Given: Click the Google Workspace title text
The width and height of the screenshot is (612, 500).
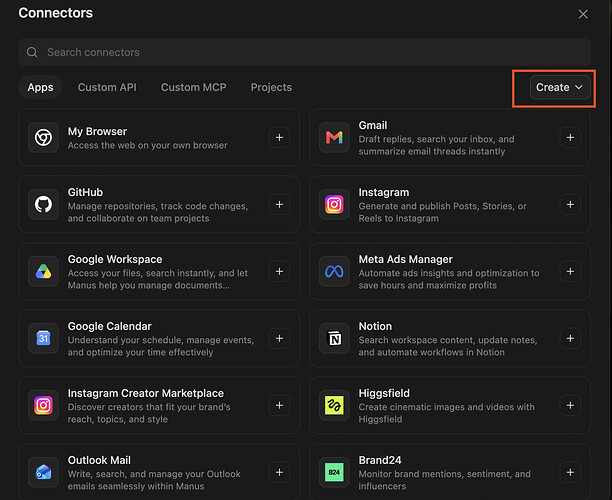Looking at the screenshot, I should [115, 260].
